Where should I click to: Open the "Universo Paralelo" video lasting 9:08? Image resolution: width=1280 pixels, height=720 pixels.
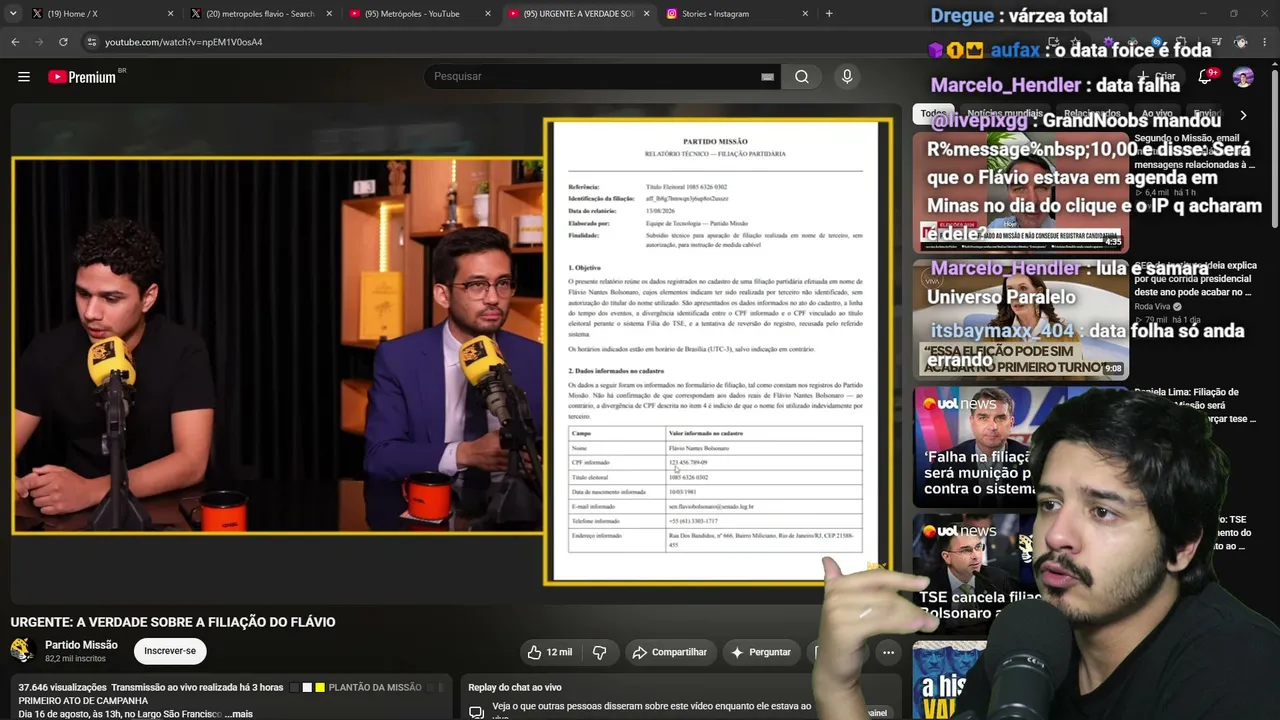pos(1020,320)
